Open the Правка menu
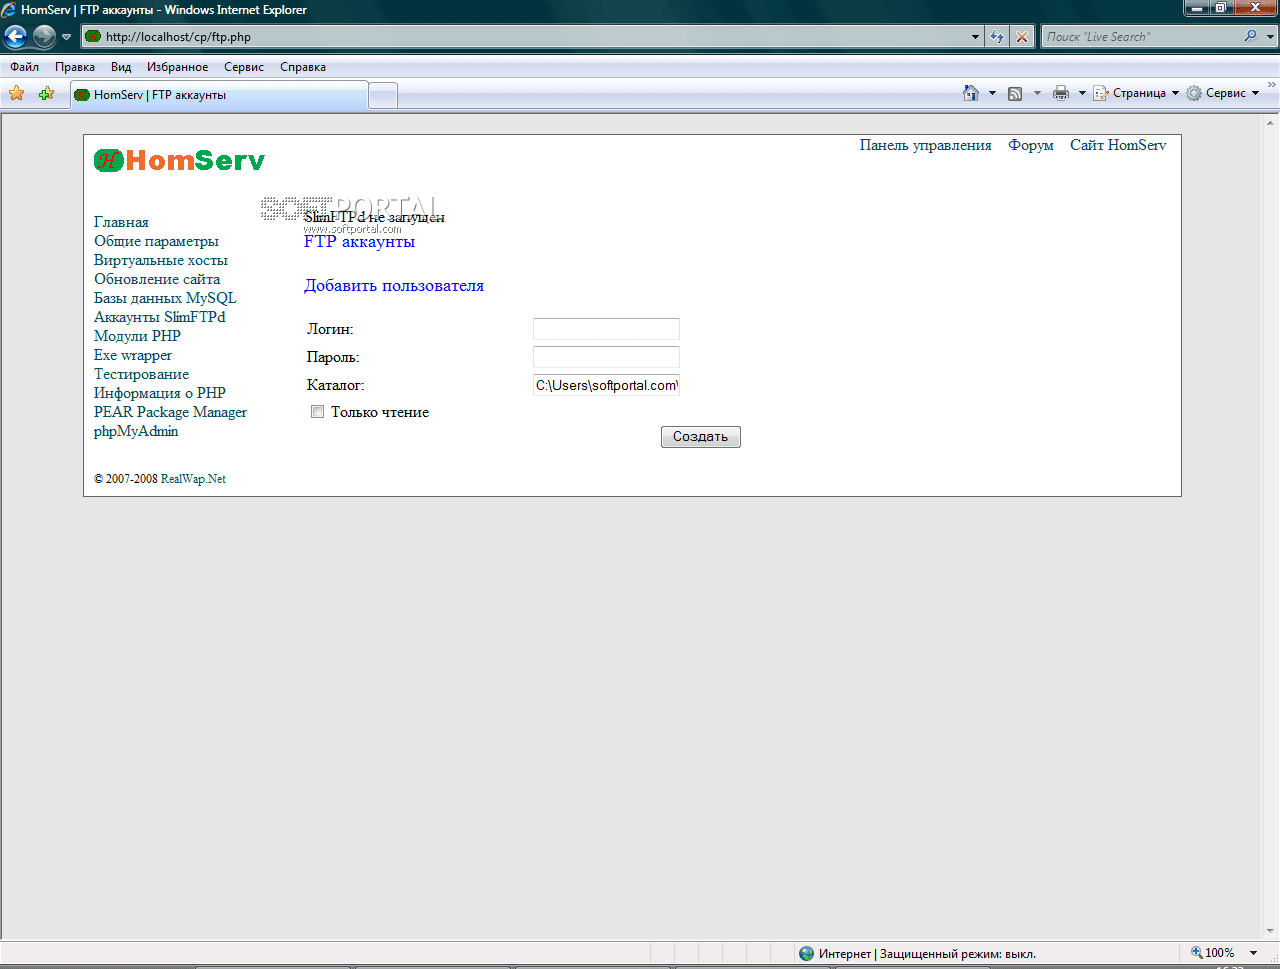Screen dimensions: 1280x969 pyautogui.click(x=75, y=67)
